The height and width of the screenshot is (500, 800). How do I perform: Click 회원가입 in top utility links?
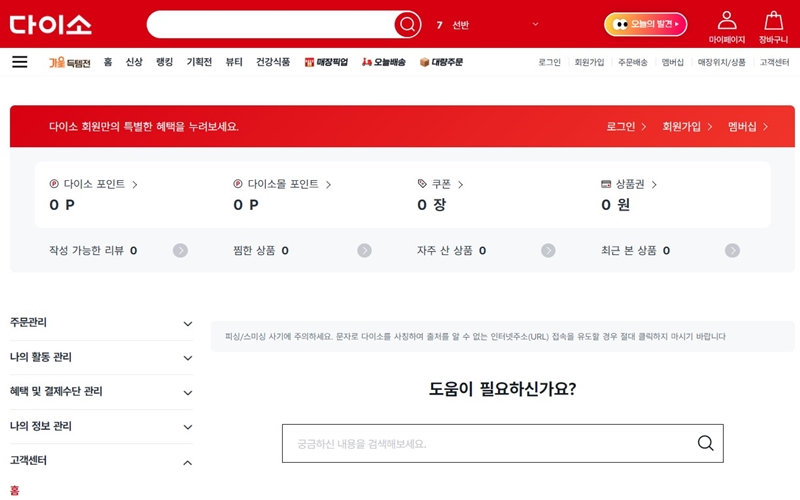(x=589, y=62)
